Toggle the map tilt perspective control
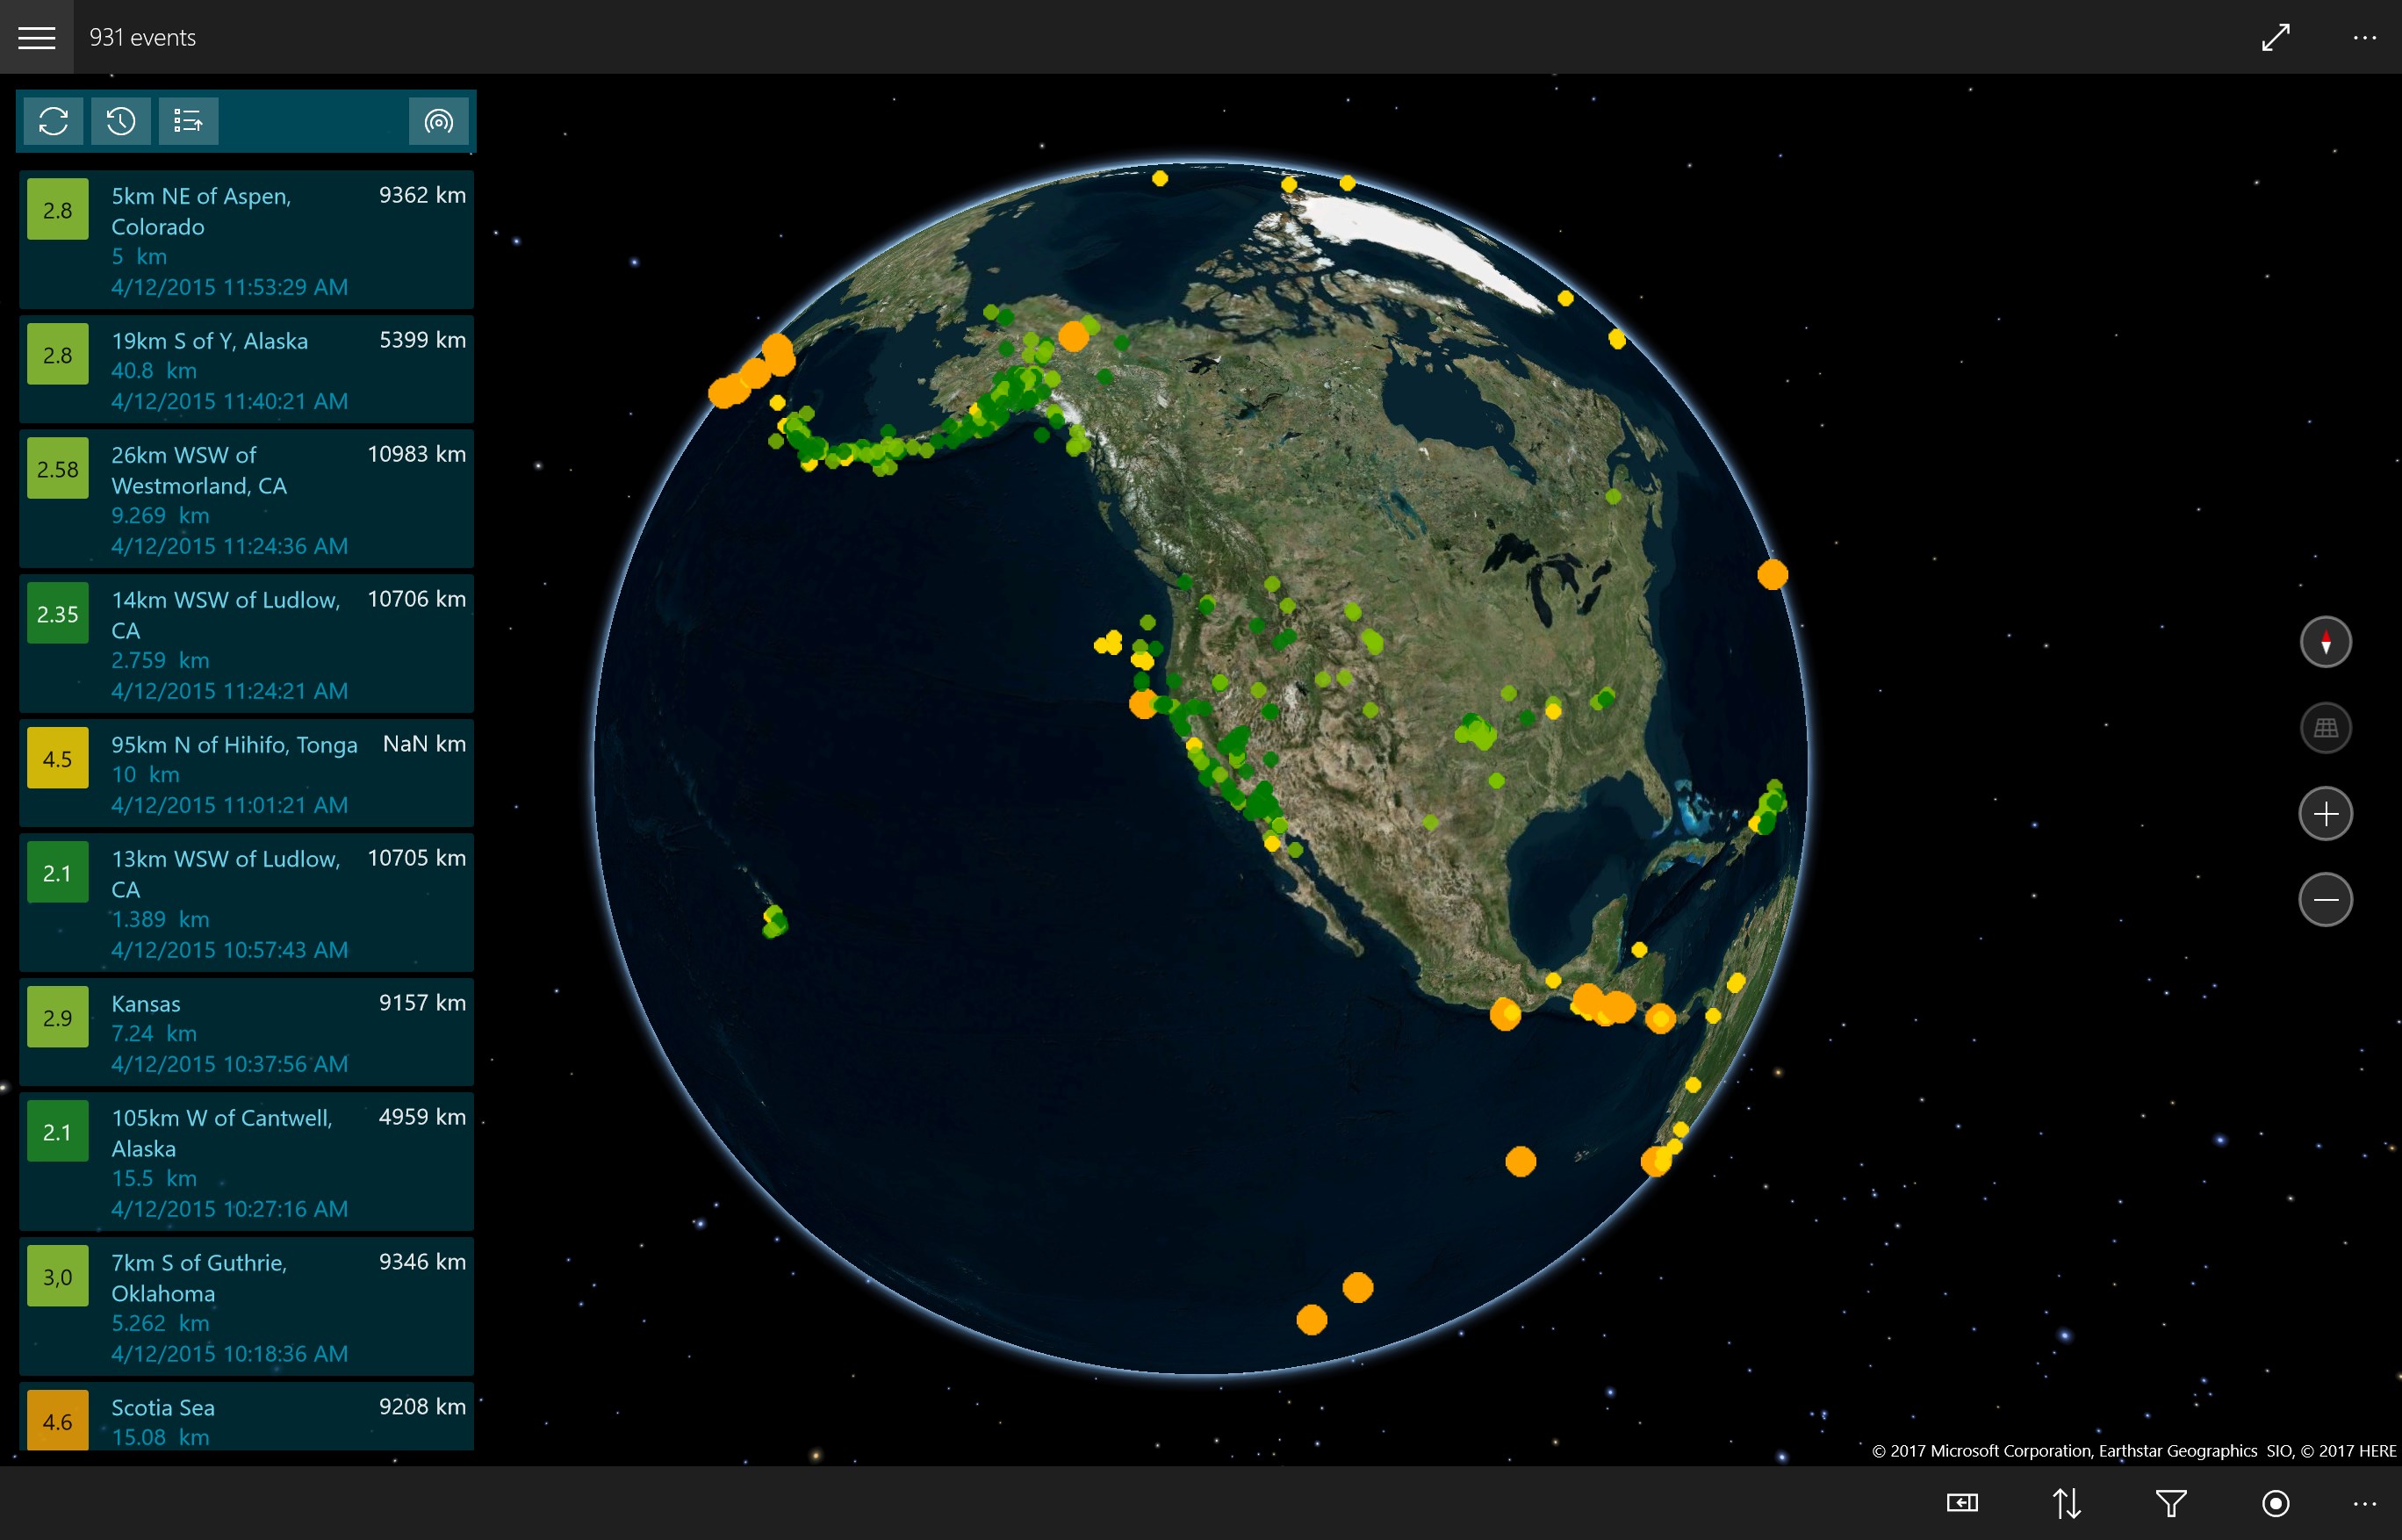2402x1540 pixels. (2326, 728)
